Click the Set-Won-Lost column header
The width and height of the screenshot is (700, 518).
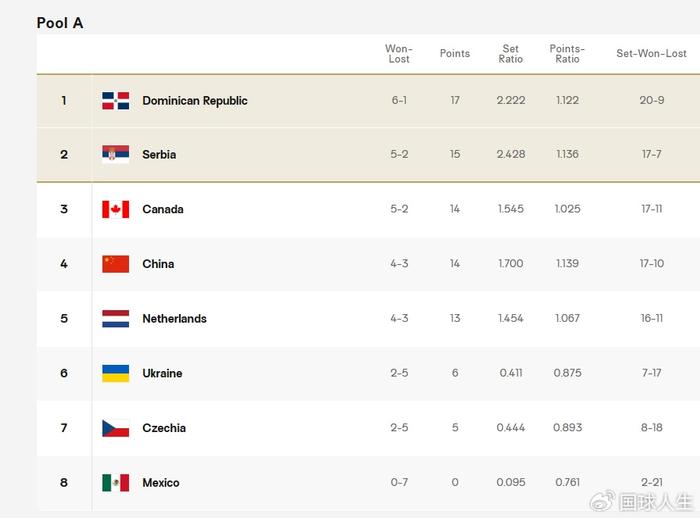[651, 54]
